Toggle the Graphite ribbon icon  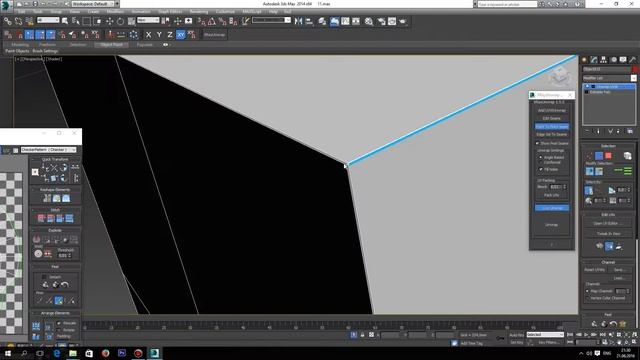[x=334, y=21]
